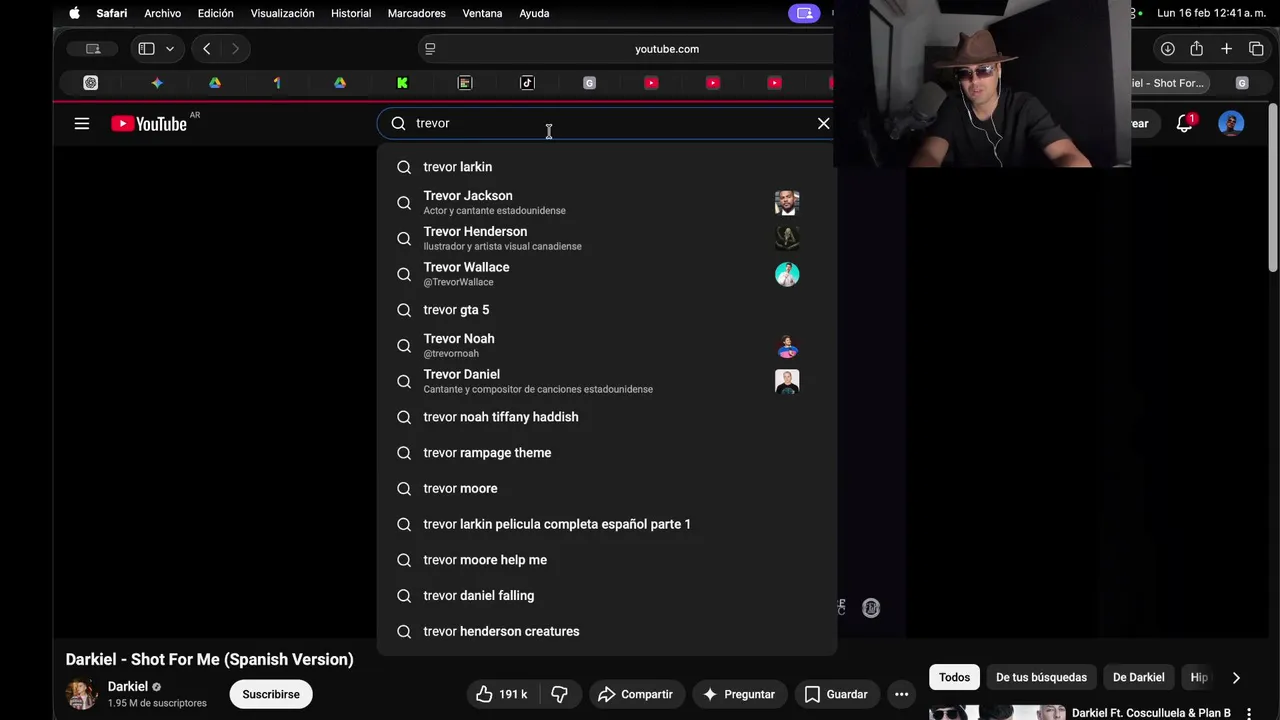This screenshot has width=1280, height=720.
Task: Switch to the Gemini sparkle tab
Action: tap(157, 83)
